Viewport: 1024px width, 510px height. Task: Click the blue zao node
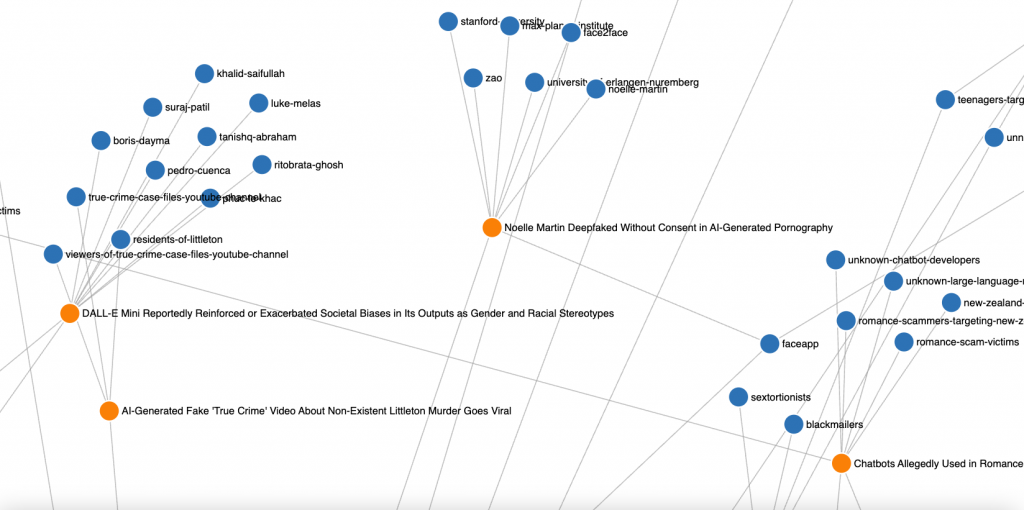coord(473,77)
